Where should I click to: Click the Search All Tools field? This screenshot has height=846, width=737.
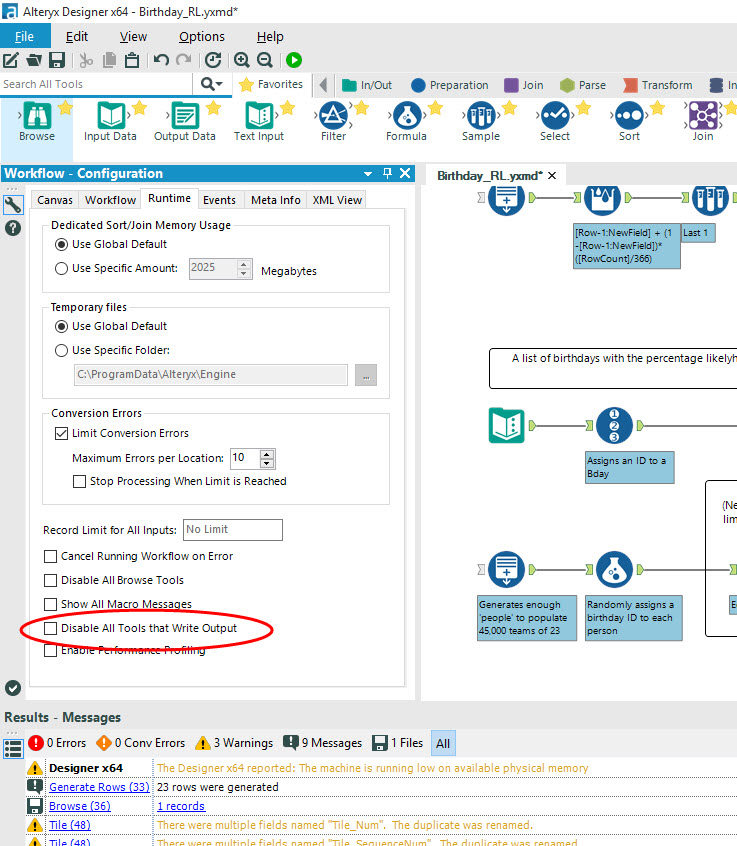click(x=96, y=84)
